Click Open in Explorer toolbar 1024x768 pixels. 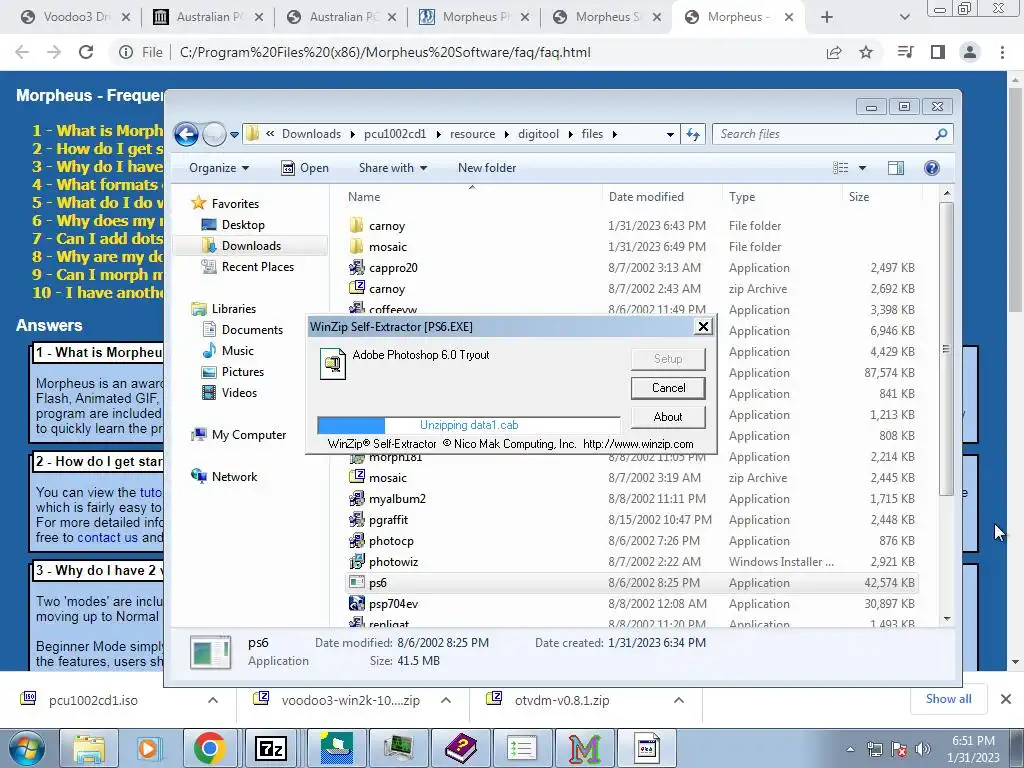[305, 168]
